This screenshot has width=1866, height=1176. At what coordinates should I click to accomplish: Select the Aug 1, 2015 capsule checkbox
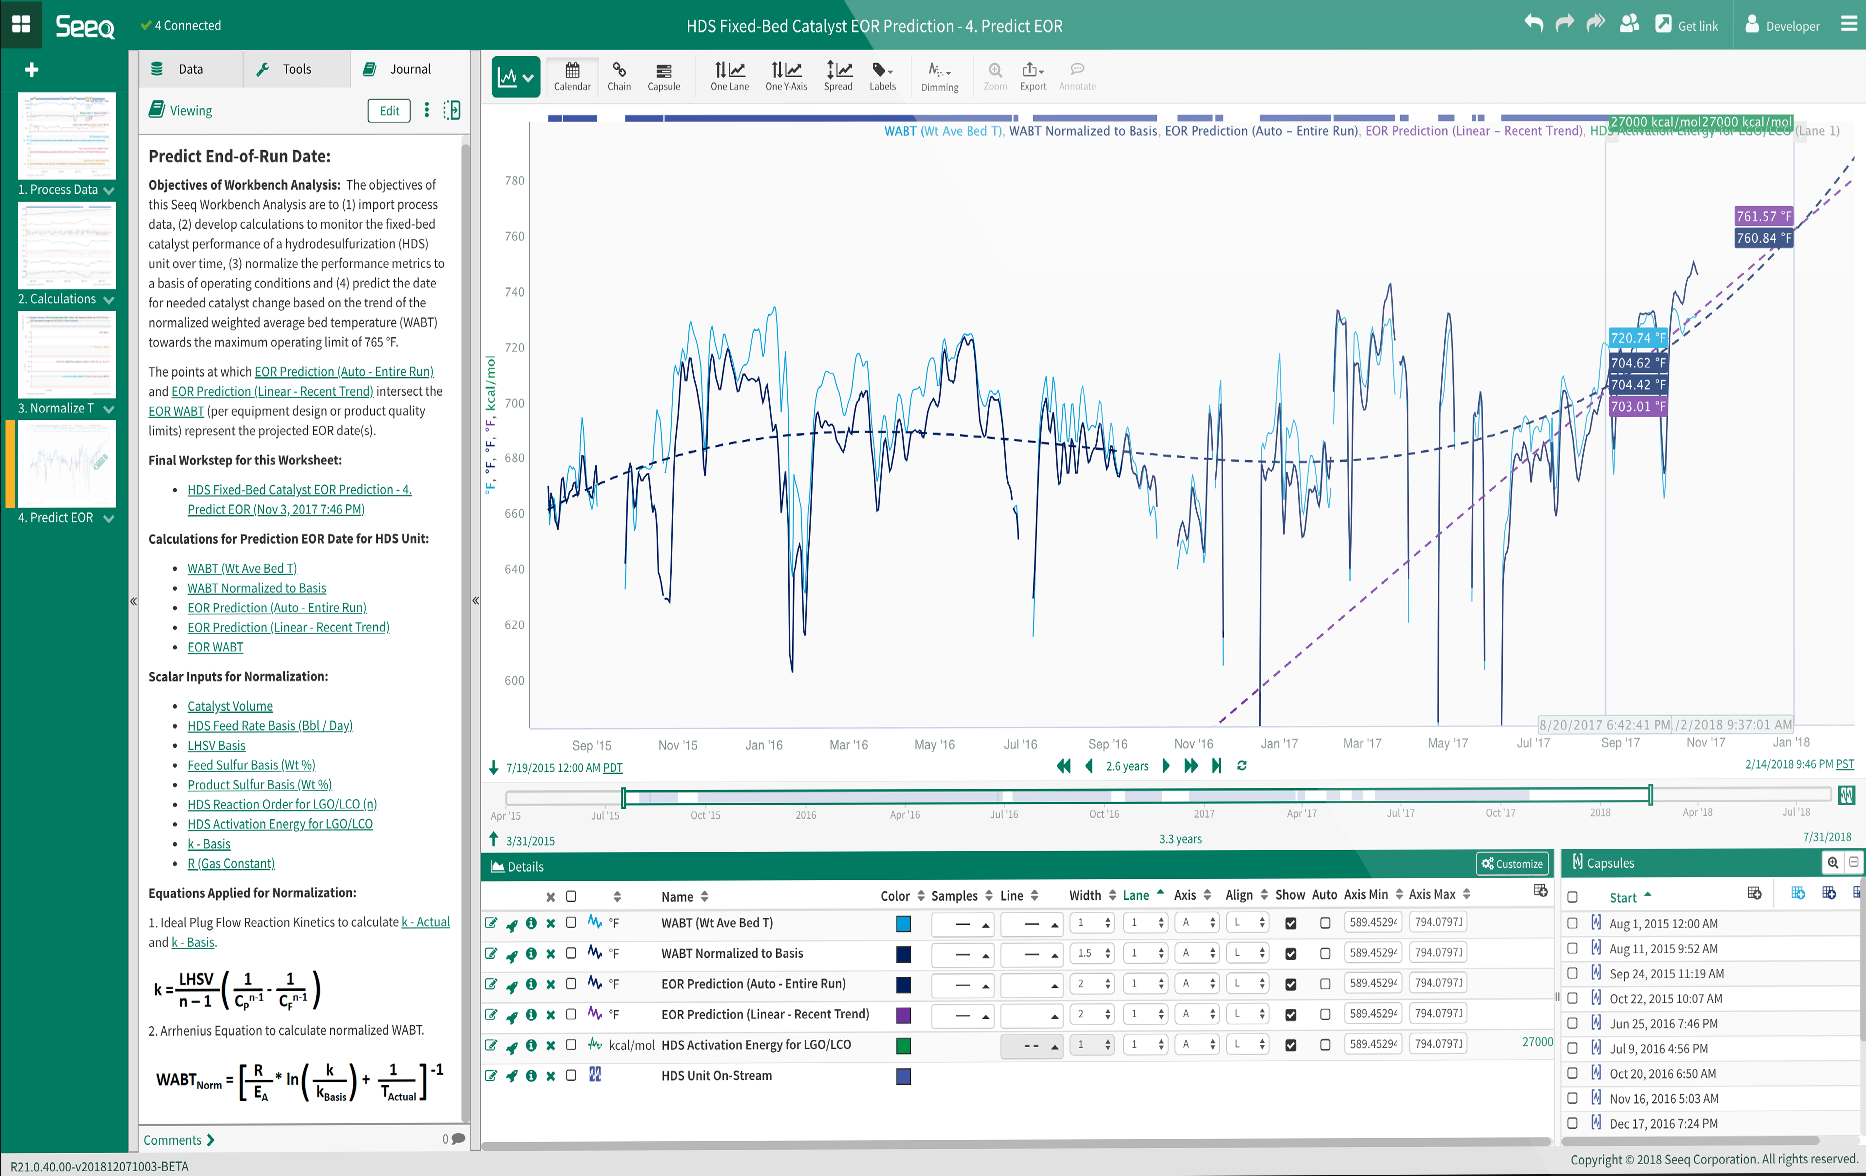pos(1572,923)
